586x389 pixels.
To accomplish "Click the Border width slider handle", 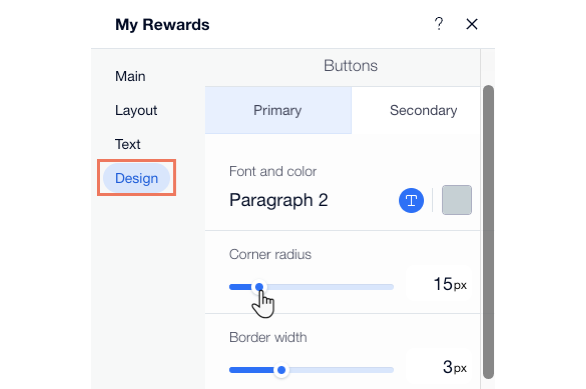I will click(281, 370).
